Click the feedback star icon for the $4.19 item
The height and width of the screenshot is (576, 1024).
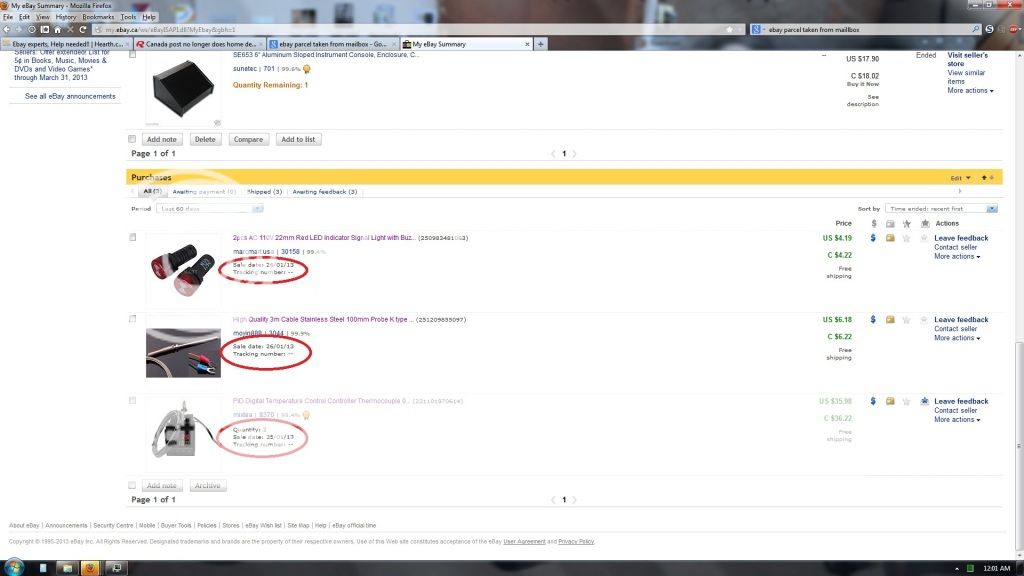pyautogui.click(x=906, y=238)
